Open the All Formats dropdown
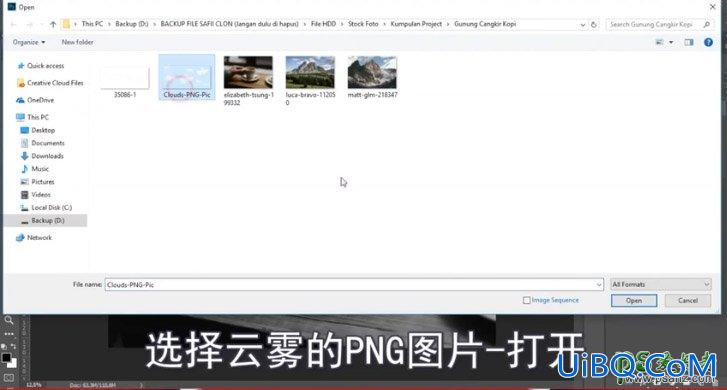 point(661,284)
